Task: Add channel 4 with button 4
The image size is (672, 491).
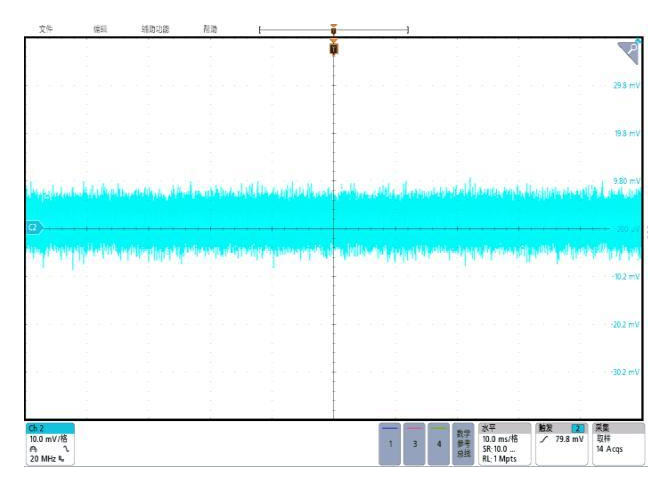Action: (439, 444)
